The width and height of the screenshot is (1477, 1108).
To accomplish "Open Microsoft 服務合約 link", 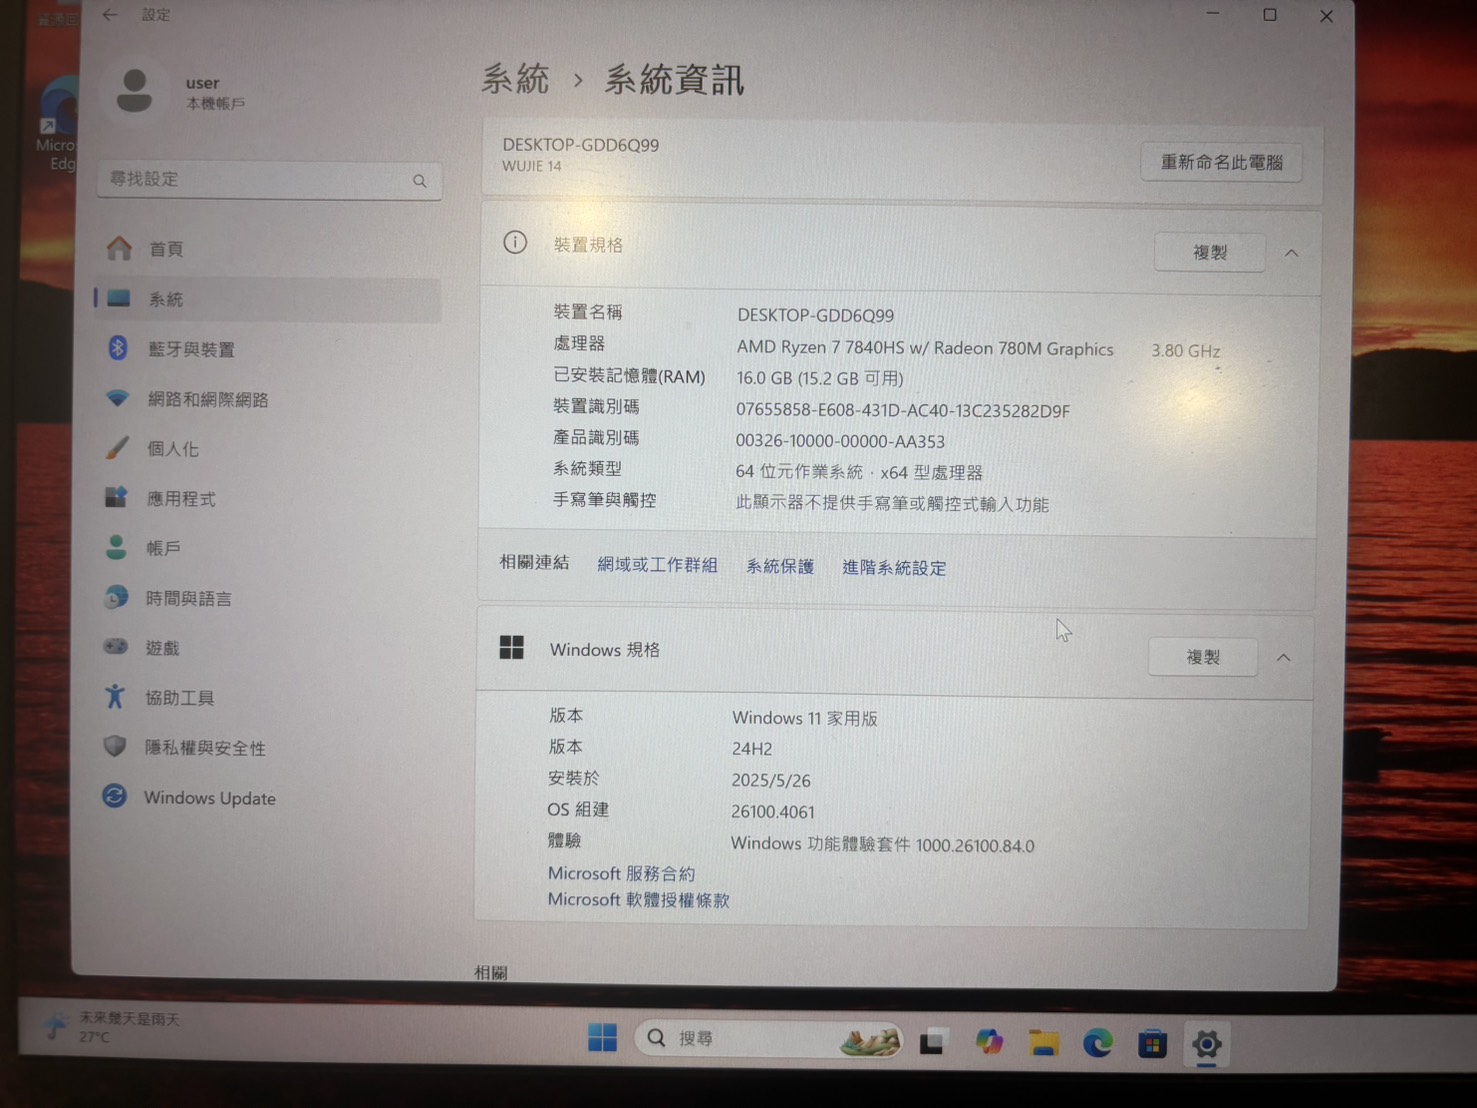I will pyautogui.click(x=621, y=873).
